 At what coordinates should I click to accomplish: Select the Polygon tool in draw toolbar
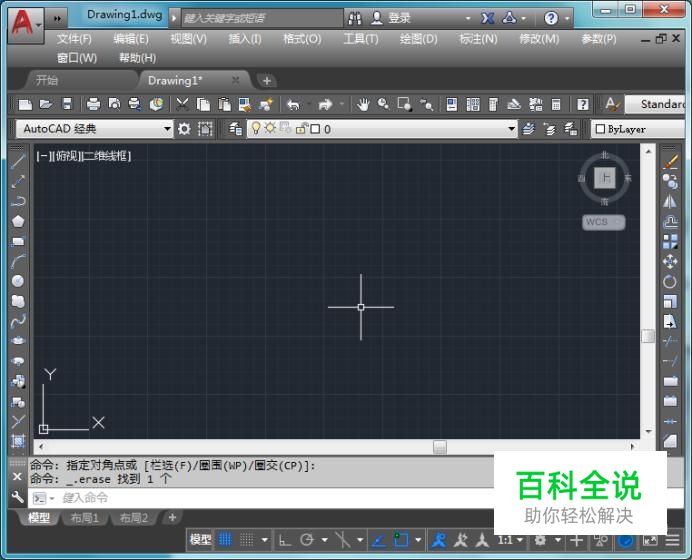(x=18, y=221)
